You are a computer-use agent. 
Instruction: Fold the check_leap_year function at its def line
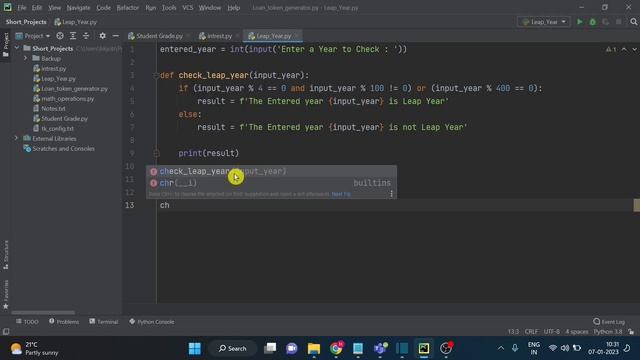click(x=156, y=75)
